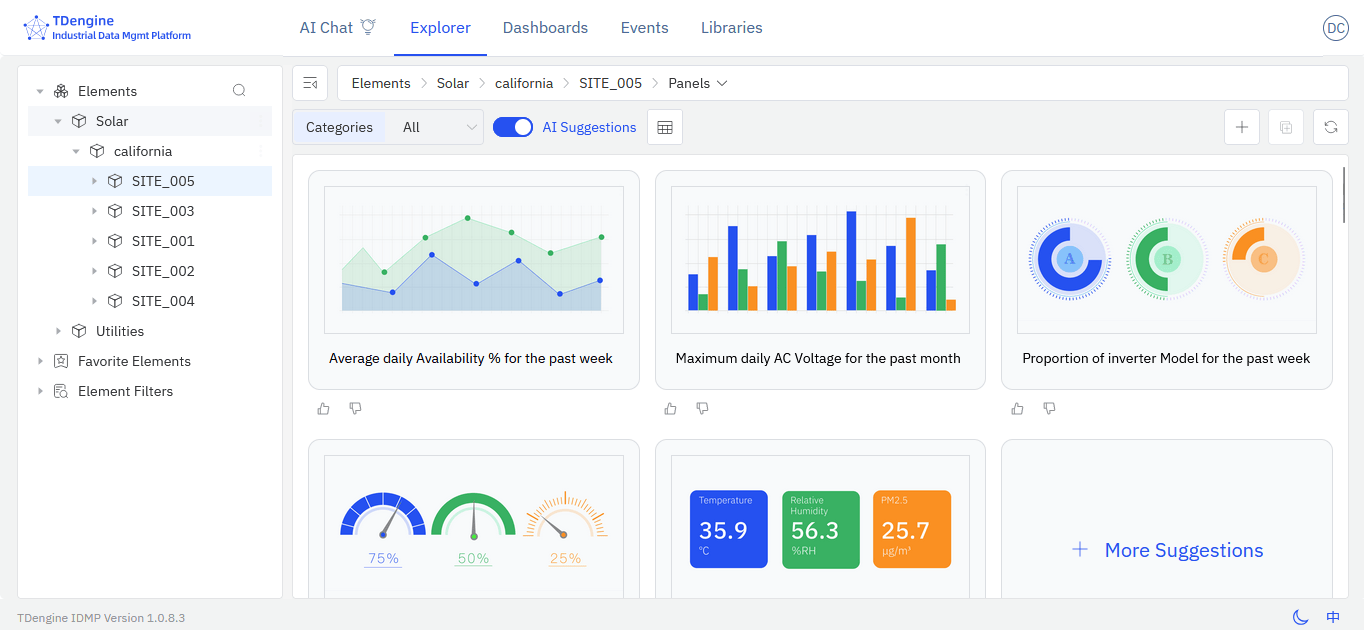Collapse the sidebar with the panel toggle icon
The image size is (1364, 630).
(310, 83)
